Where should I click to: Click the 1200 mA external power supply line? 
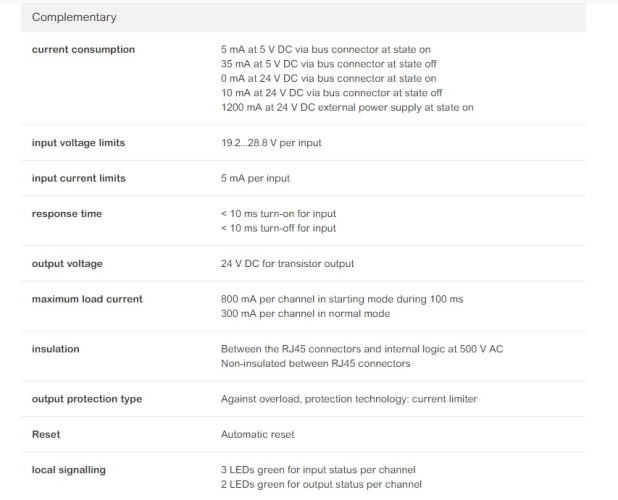pyautogui.click(x=347, y=107)
